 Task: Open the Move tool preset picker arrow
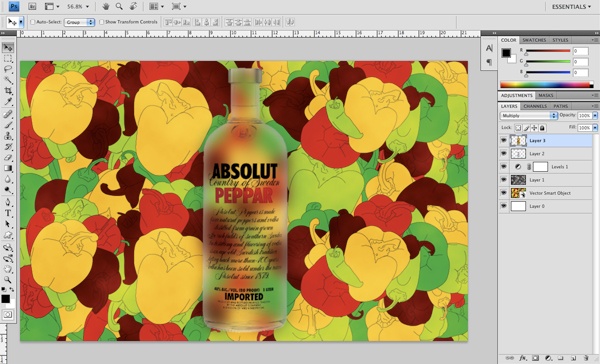click(x=21, y=22)
